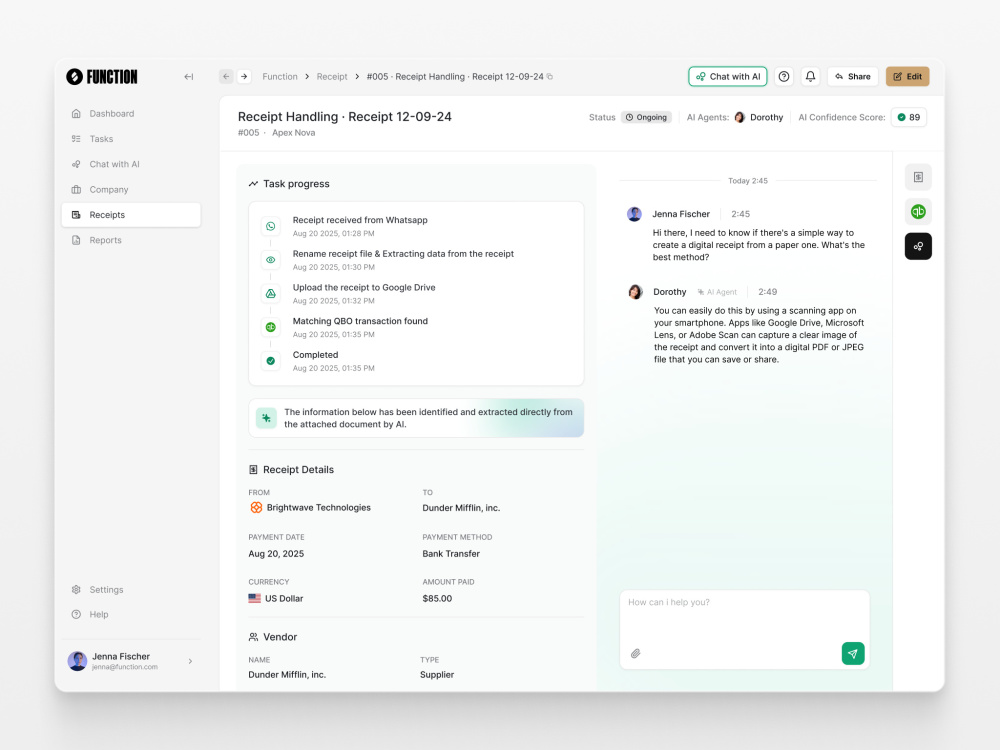
Task: Click the Receipt breadcrumb link
Action: pyautogui.click(x=332, y=77)
